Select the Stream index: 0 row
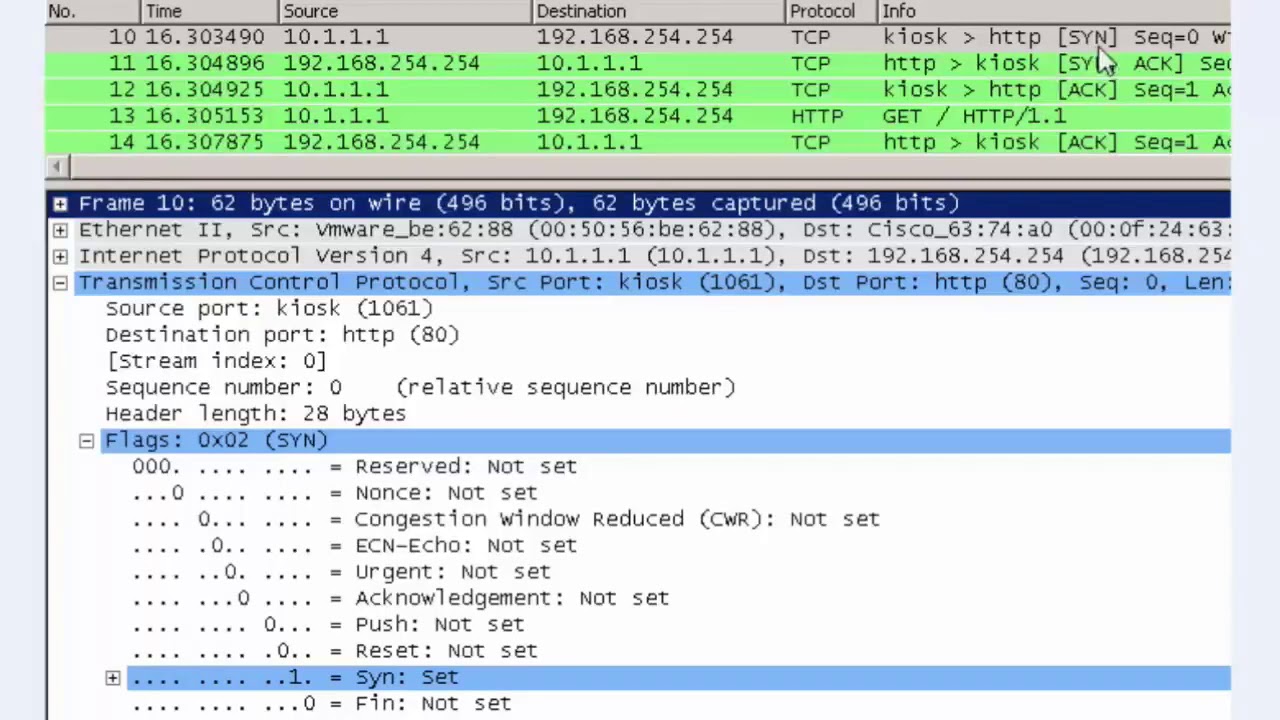 tap(216, 361)
